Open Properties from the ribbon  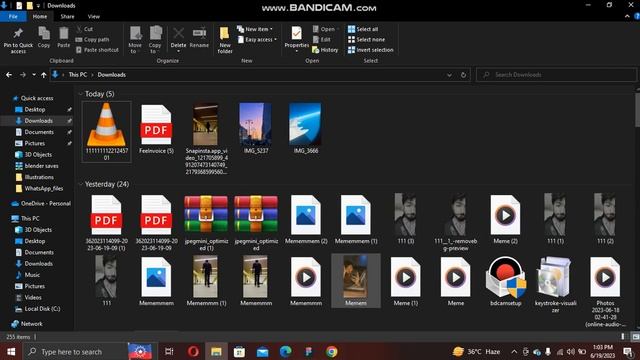point(296,40)
